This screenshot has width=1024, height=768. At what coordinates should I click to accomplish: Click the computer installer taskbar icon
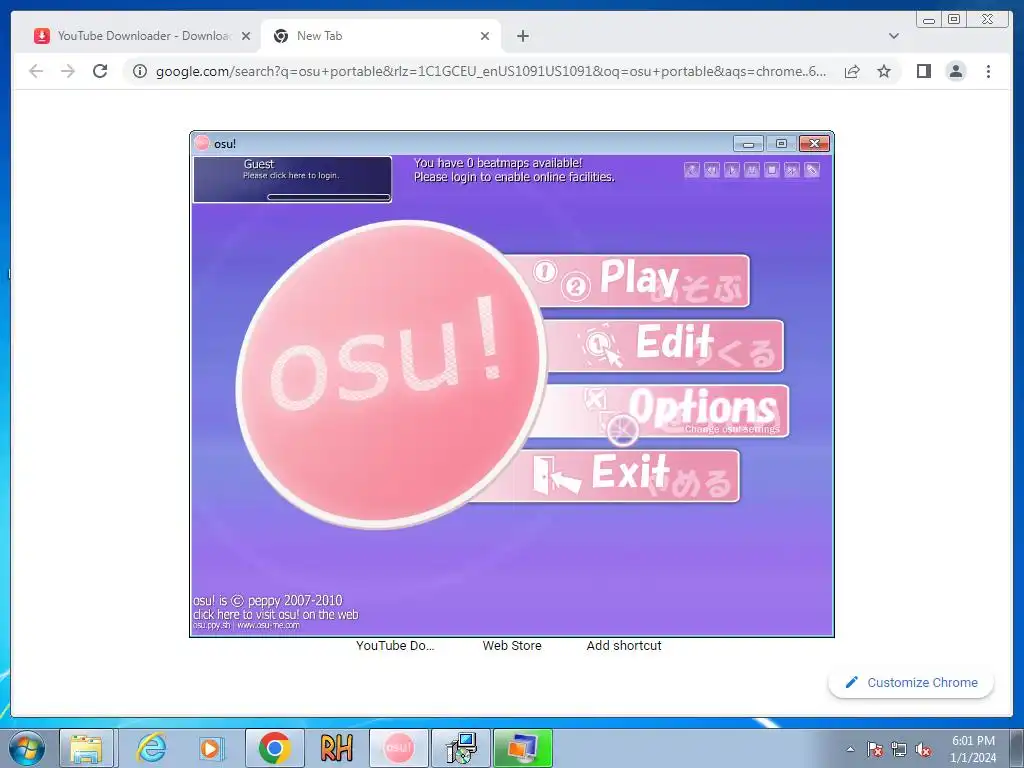coord(461,748)
